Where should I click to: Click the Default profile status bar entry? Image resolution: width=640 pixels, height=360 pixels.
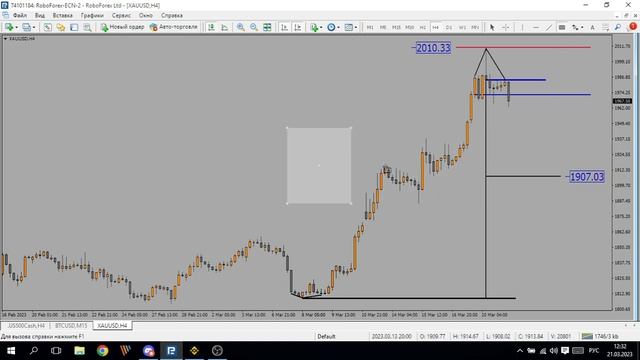(x=326, y=337)
